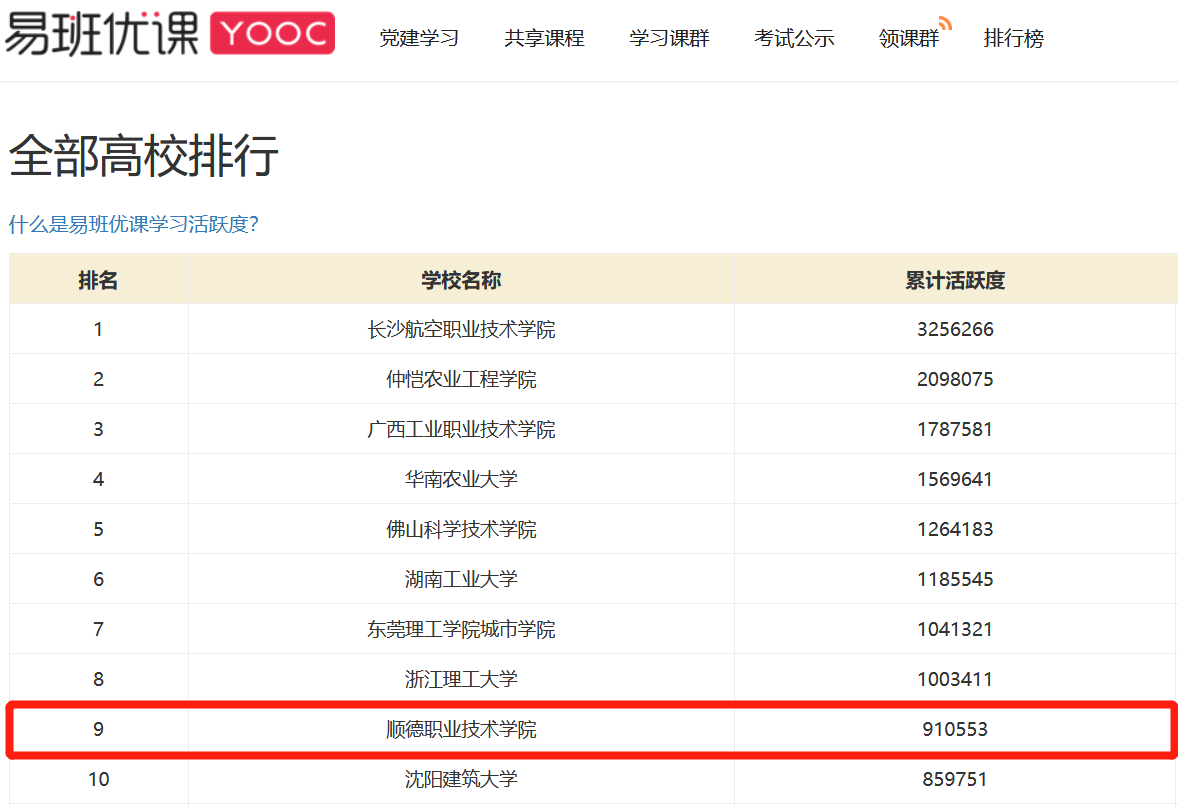Image resolution: width=1178 pixels, height=807 pixels.
Task: Select 考试公示 in the top menu
Action: click(x=794, y=39)
